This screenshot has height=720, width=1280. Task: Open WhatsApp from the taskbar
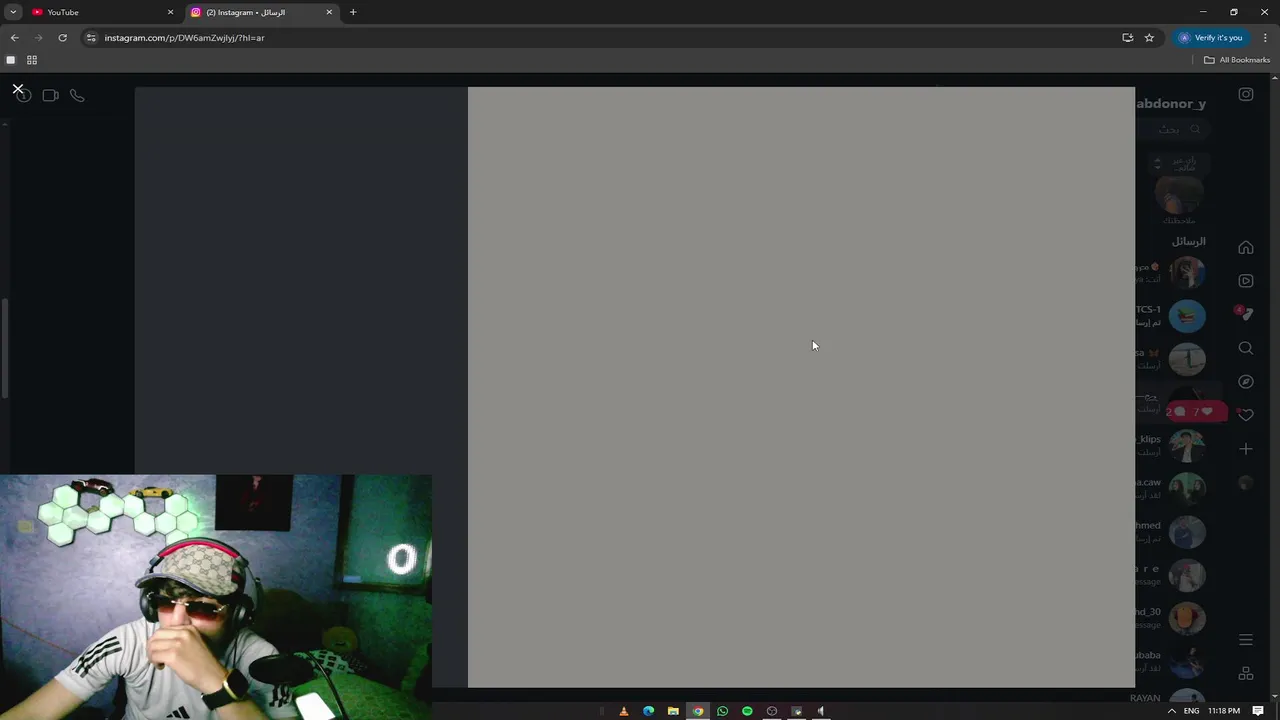pos(722,711)
